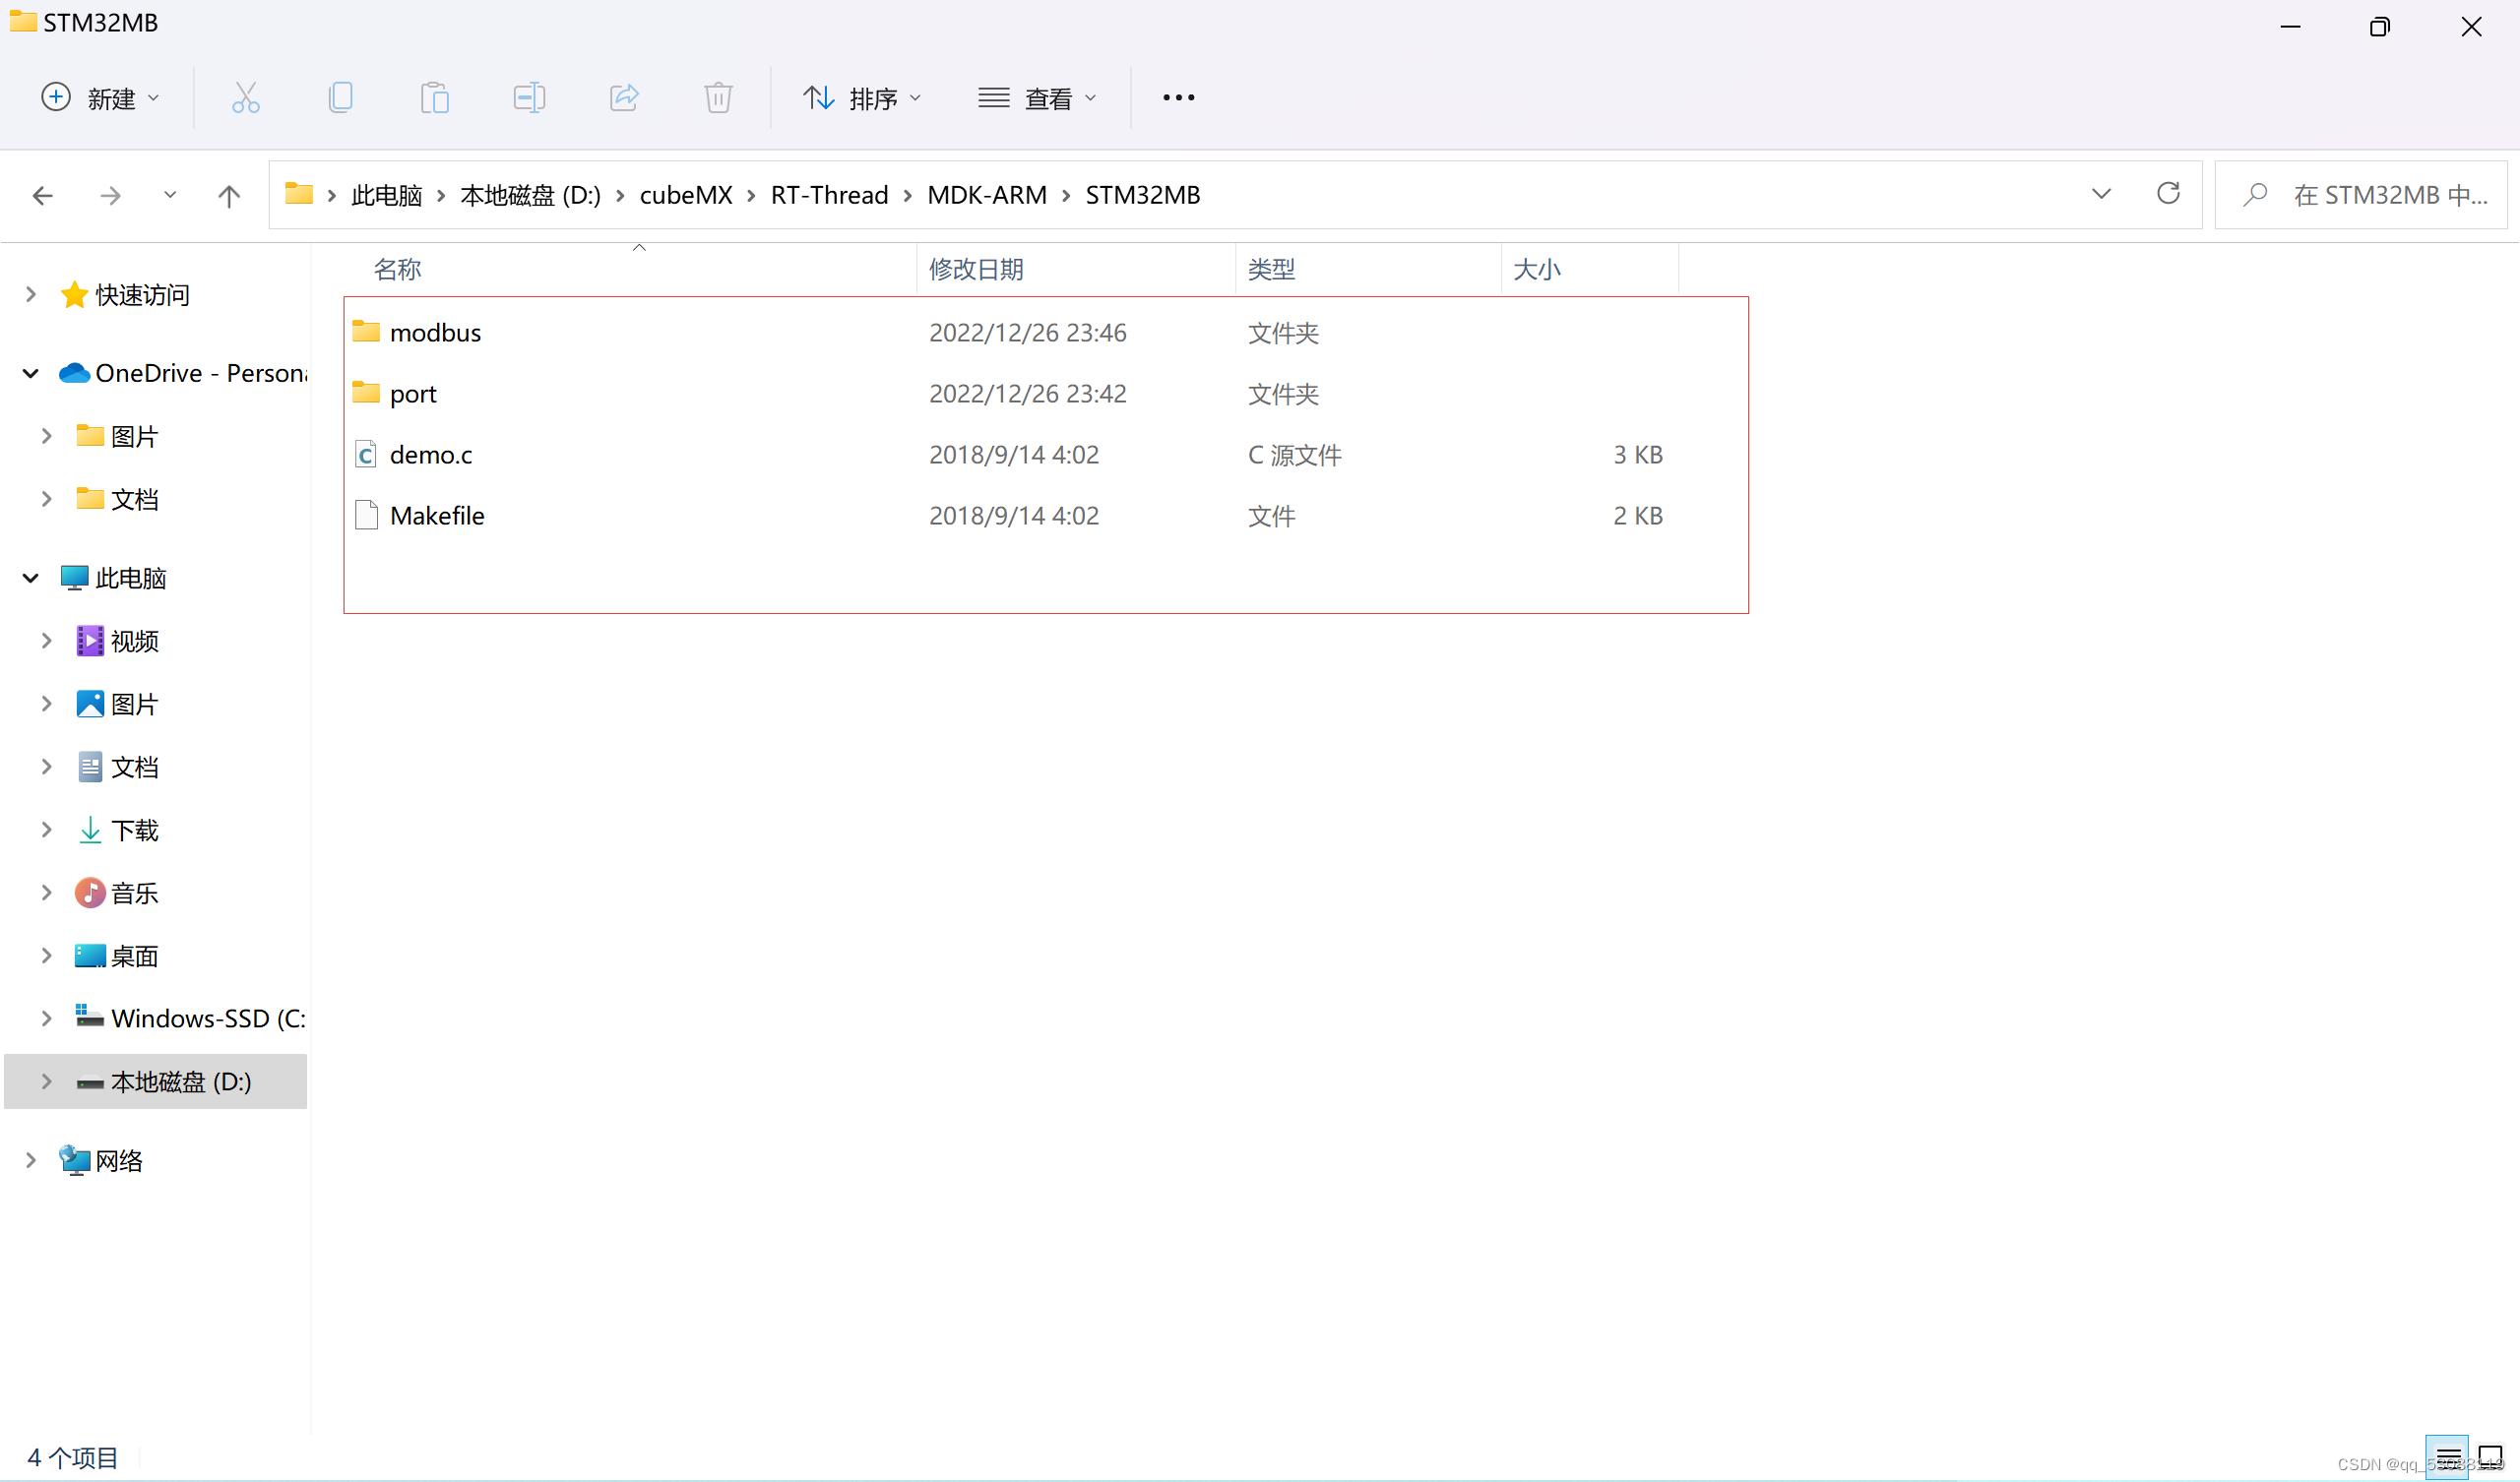2520x1482 pixels.
Task: Click the port folder icon
Action: pos(366,393)
